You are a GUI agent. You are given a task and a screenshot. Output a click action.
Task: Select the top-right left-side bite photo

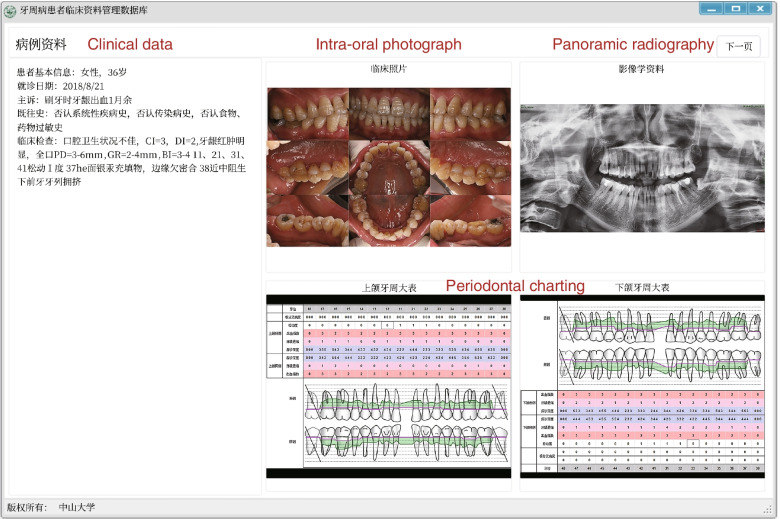[x=470, y=113]
